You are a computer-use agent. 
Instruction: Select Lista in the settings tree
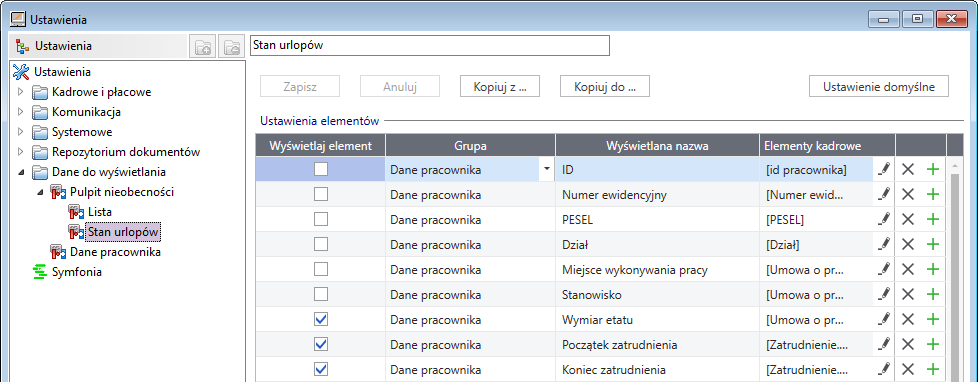(x=100, y=212)
